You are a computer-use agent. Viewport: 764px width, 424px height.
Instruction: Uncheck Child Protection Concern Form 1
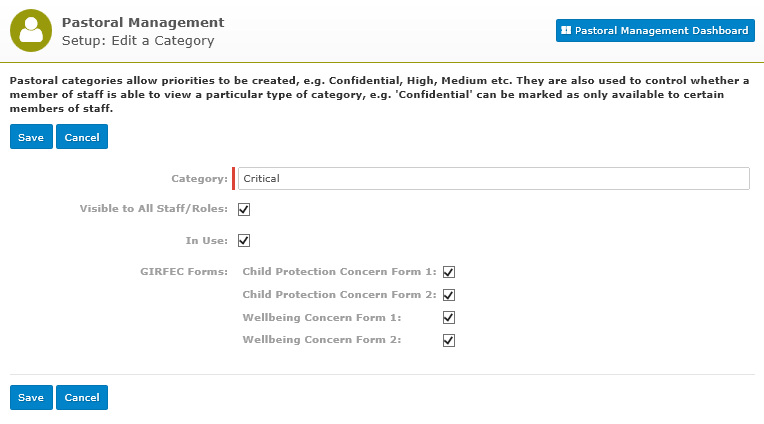click(x=449, y=272)
